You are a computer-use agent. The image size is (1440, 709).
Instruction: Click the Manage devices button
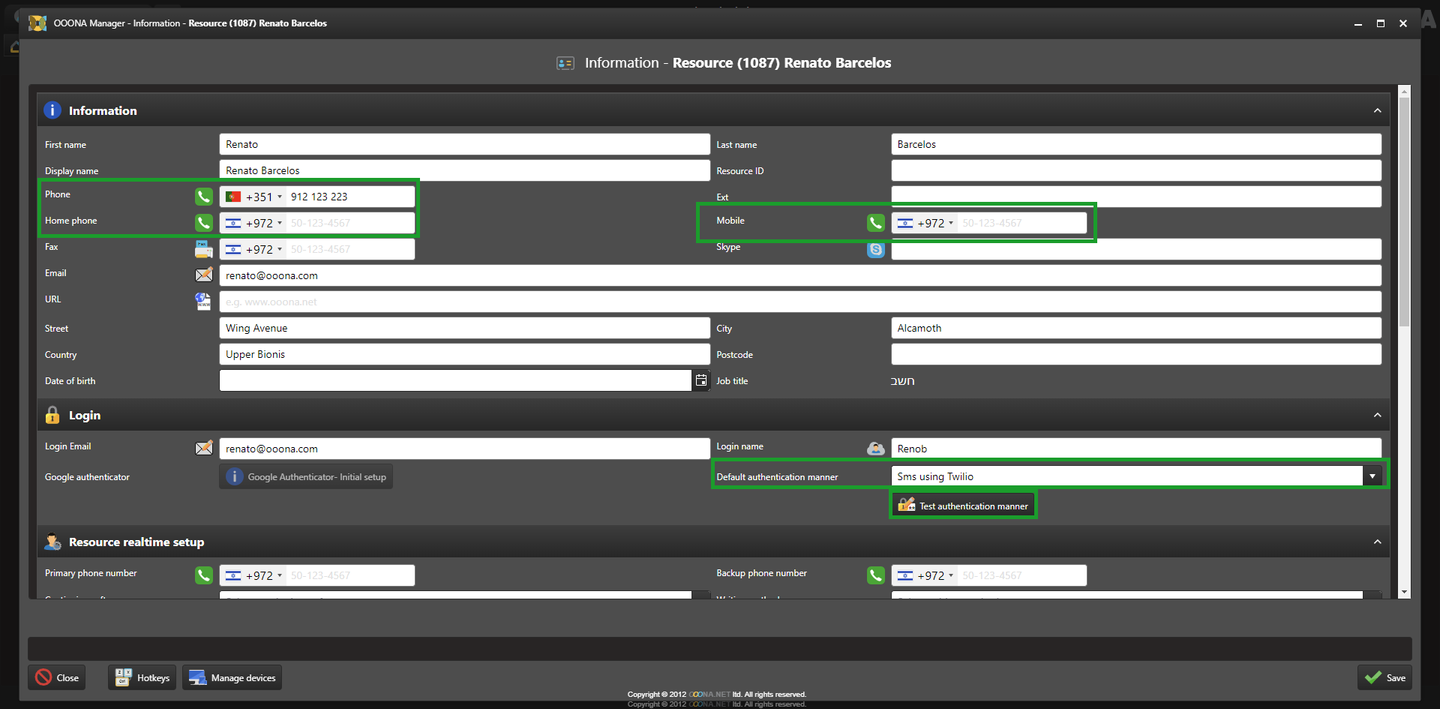[x=232, y=677]
